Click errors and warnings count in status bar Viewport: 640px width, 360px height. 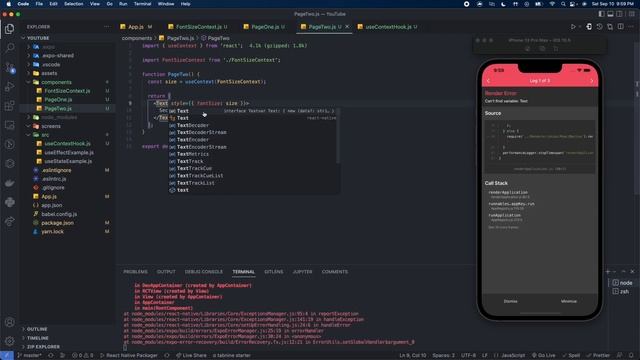click(82, 356)
